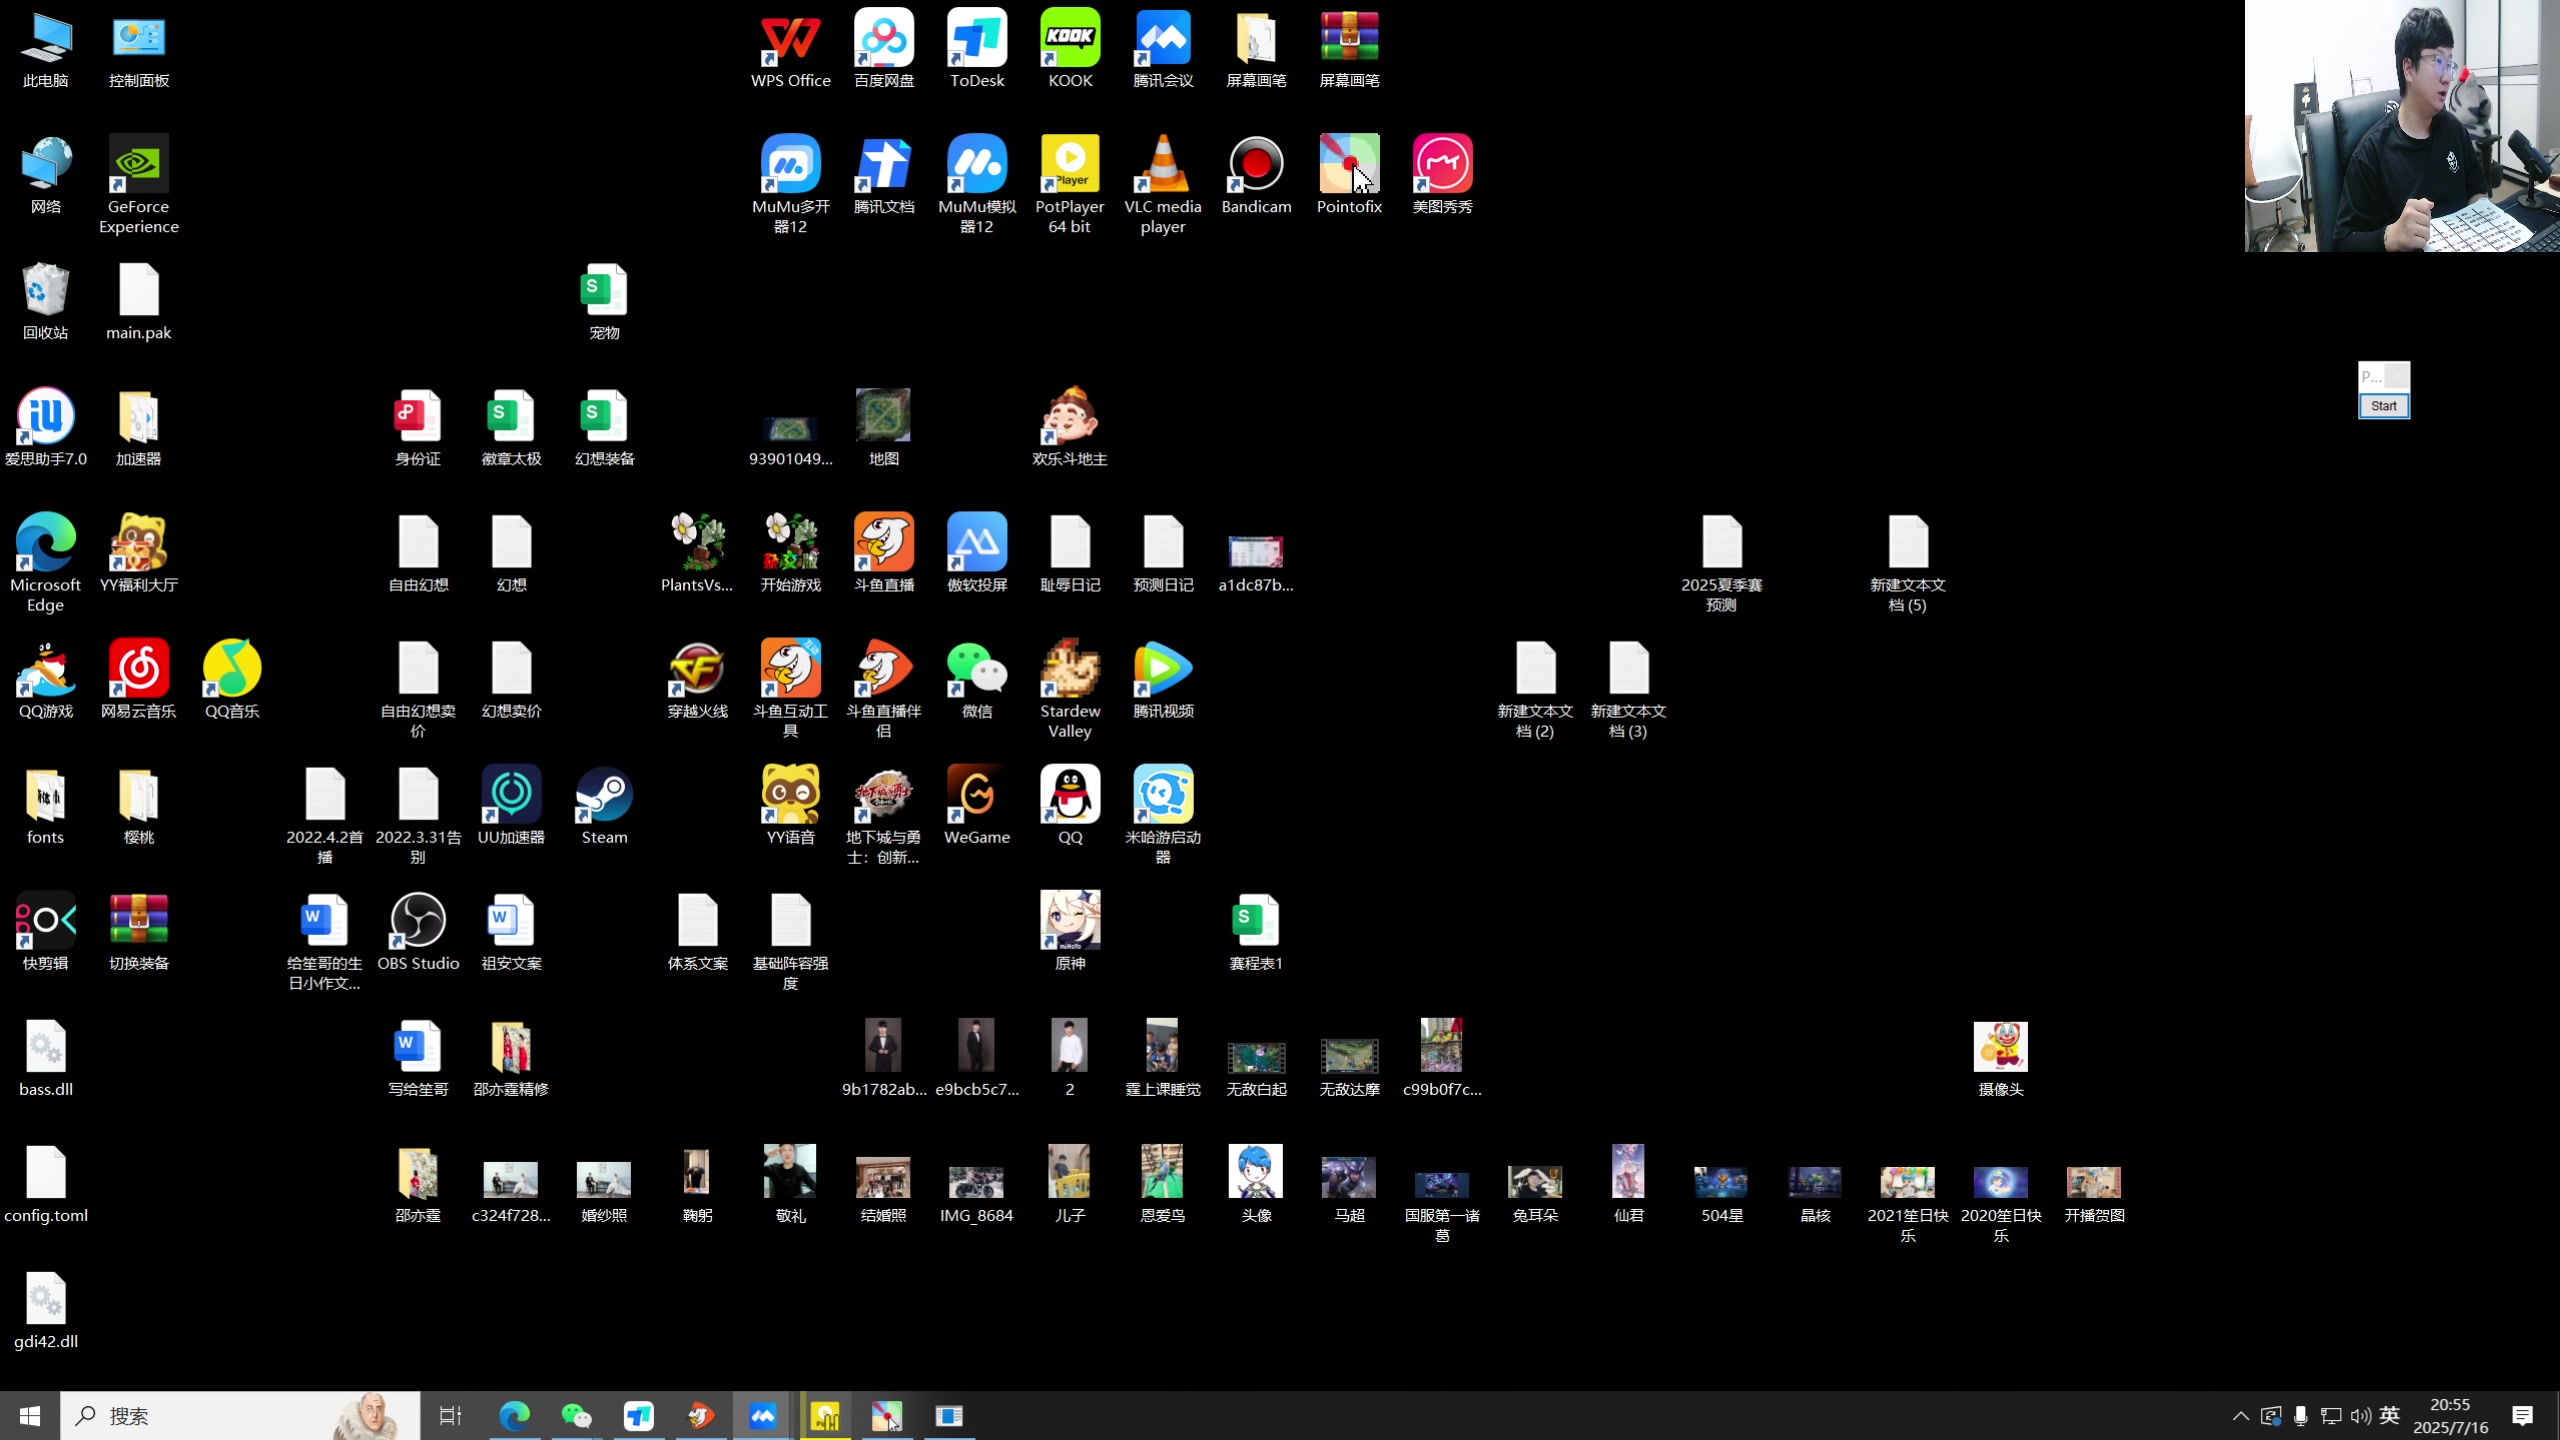Open the 欢乐斗地主 desktop shortcut
2560x1440 pixels.
[x=1070, y=428]
